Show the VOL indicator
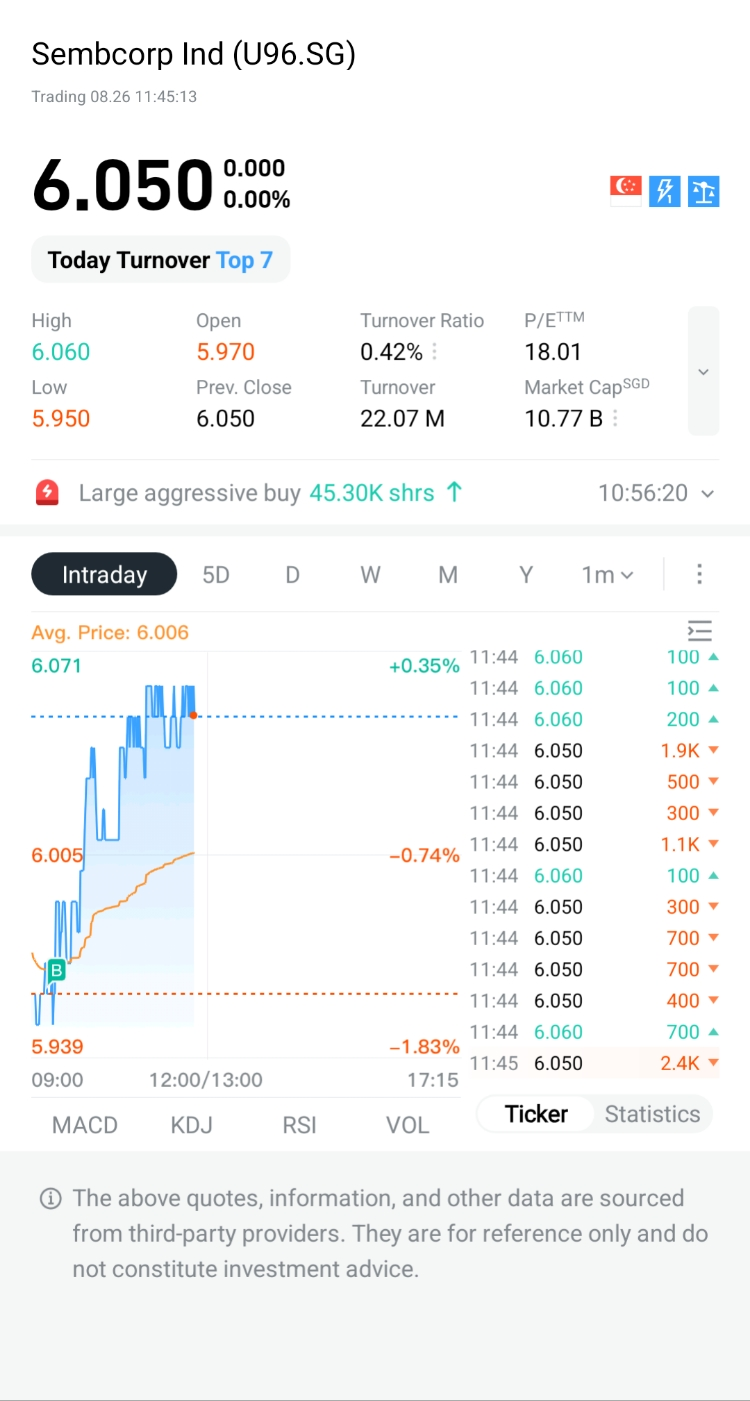The width and height of the screenshot is (750, 1401). click(408, 1125)
